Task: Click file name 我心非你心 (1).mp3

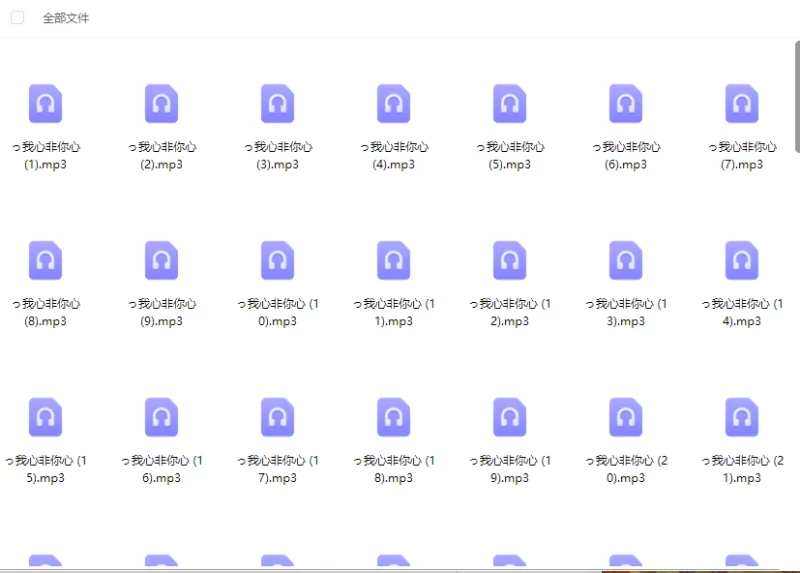Action: [x=45, y=156]
